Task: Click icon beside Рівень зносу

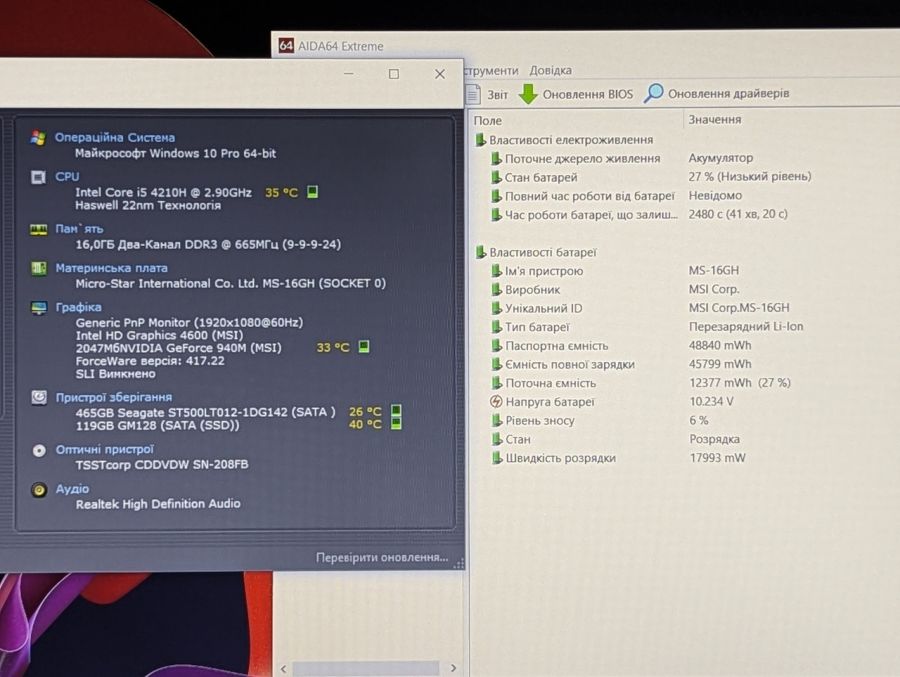Action: (496, 420)
